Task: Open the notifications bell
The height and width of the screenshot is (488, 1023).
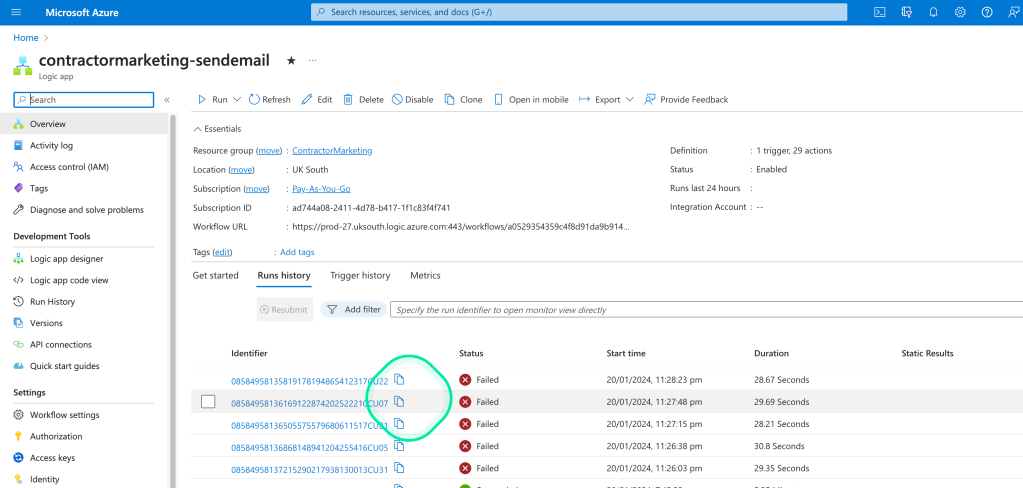Action: point(934,12)
